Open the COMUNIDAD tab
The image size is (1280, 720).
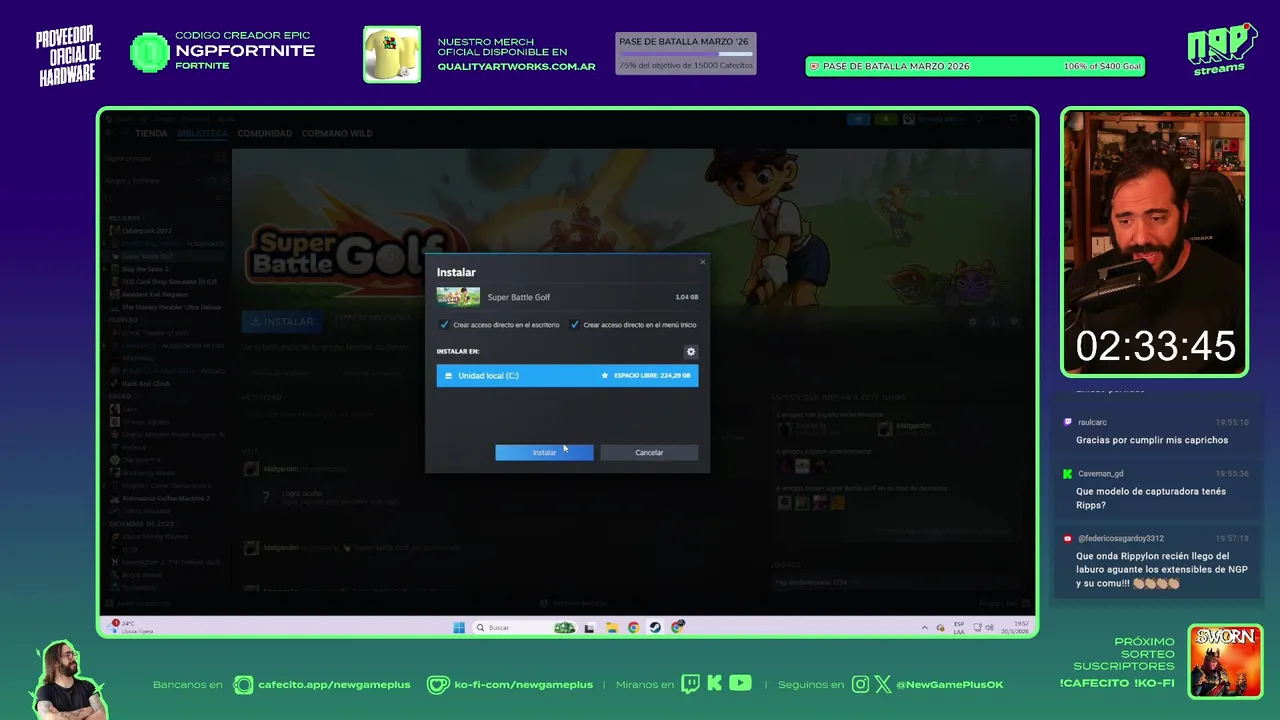tap(264, 133)
